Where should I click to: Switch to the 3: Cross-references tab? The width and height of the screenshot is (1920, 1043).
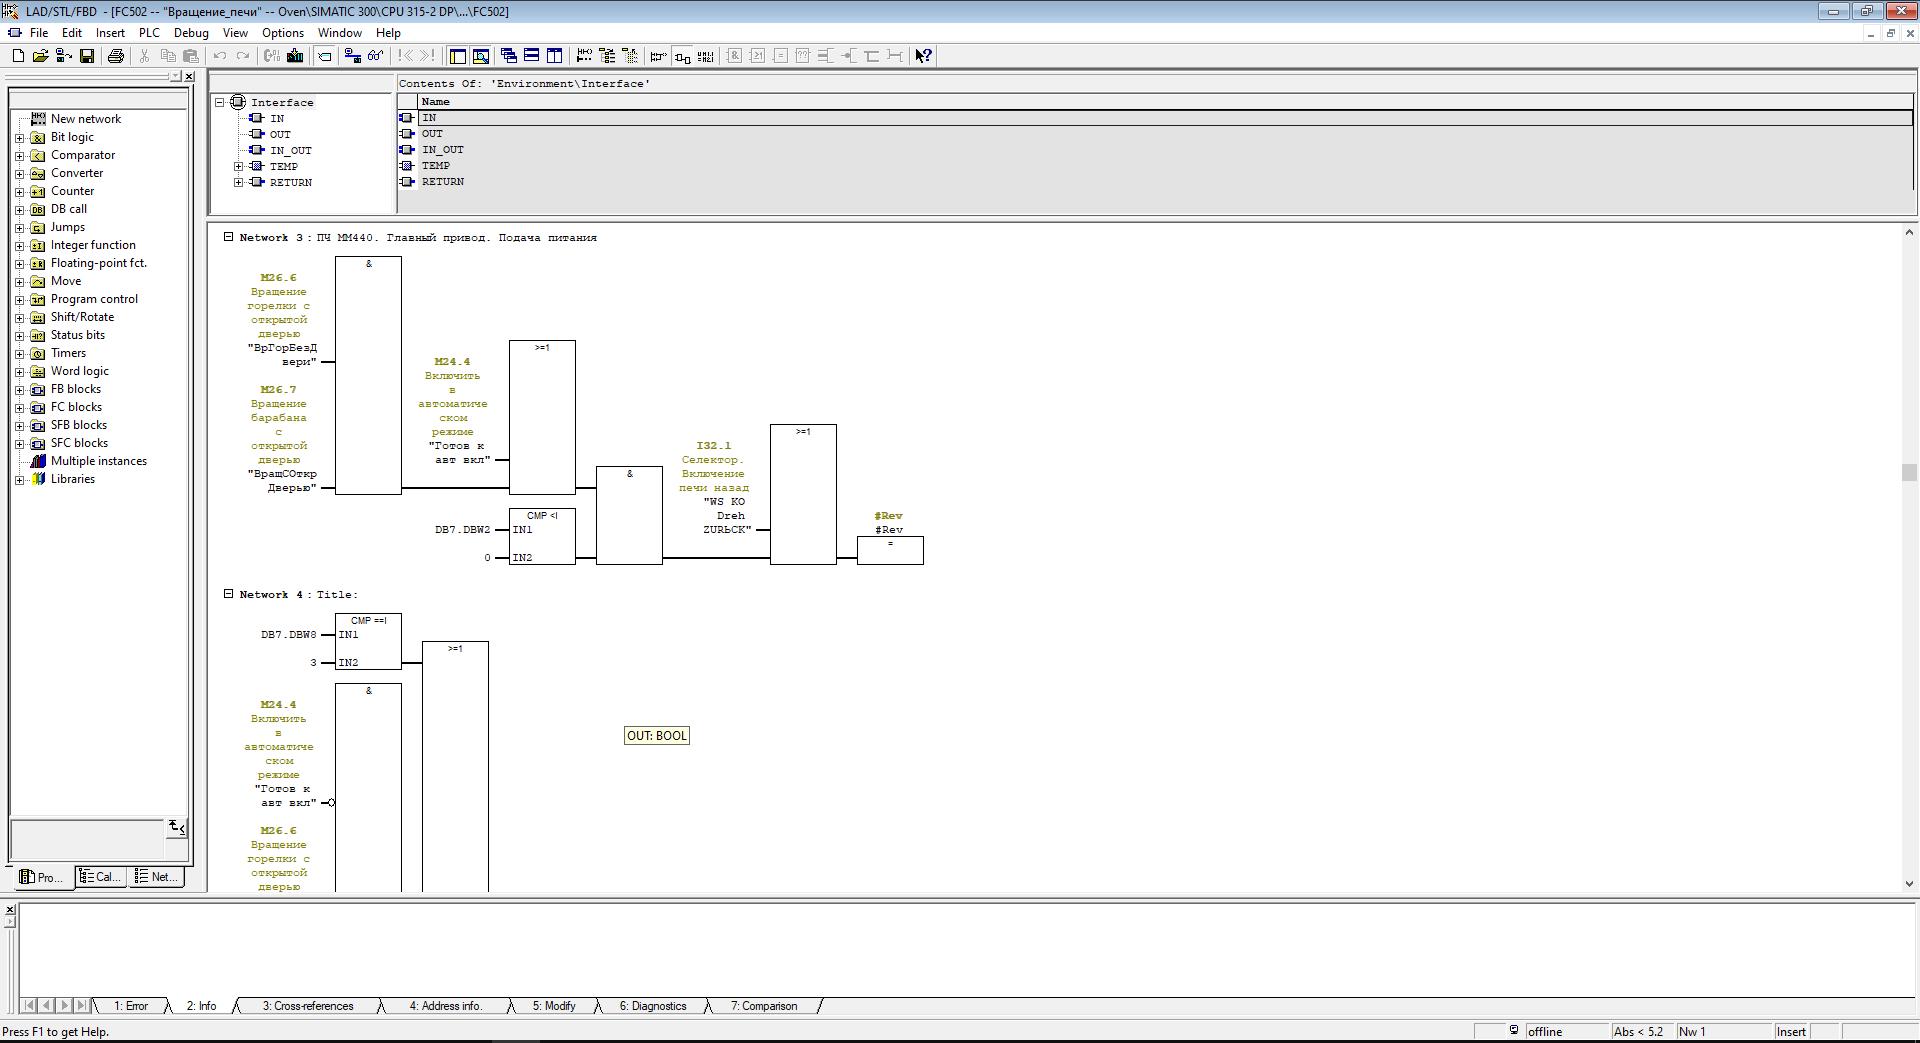tap(307, 1006)
